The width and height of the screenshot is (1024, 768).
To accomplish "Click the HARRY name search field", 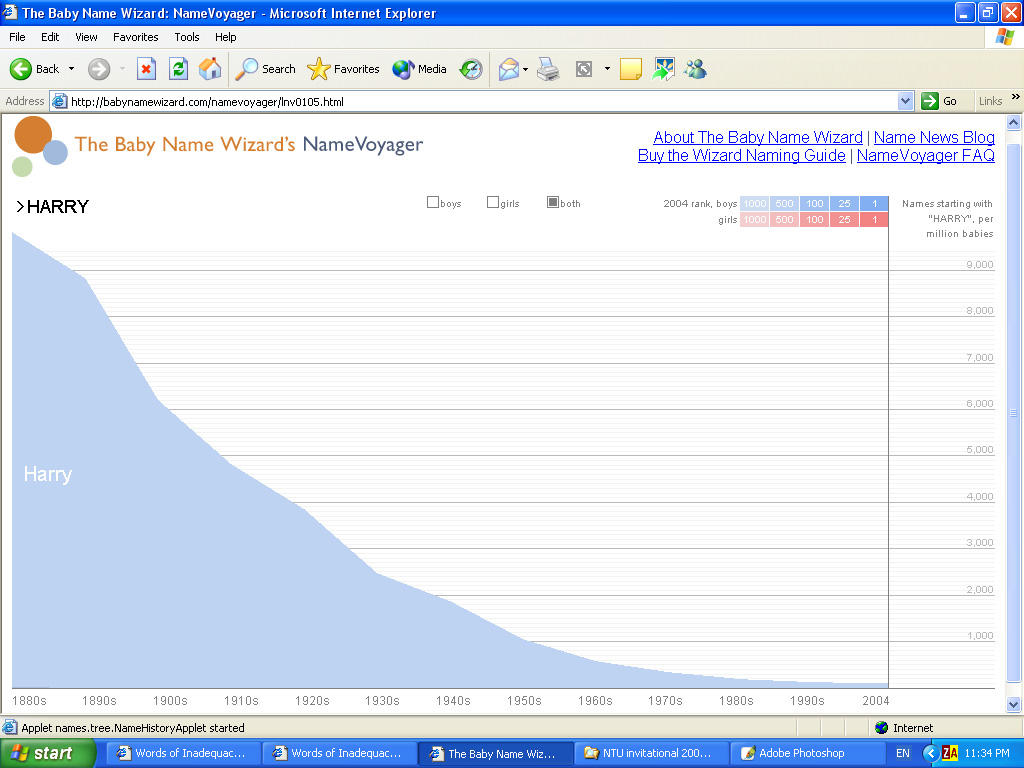I will click(x=57, y=206).
